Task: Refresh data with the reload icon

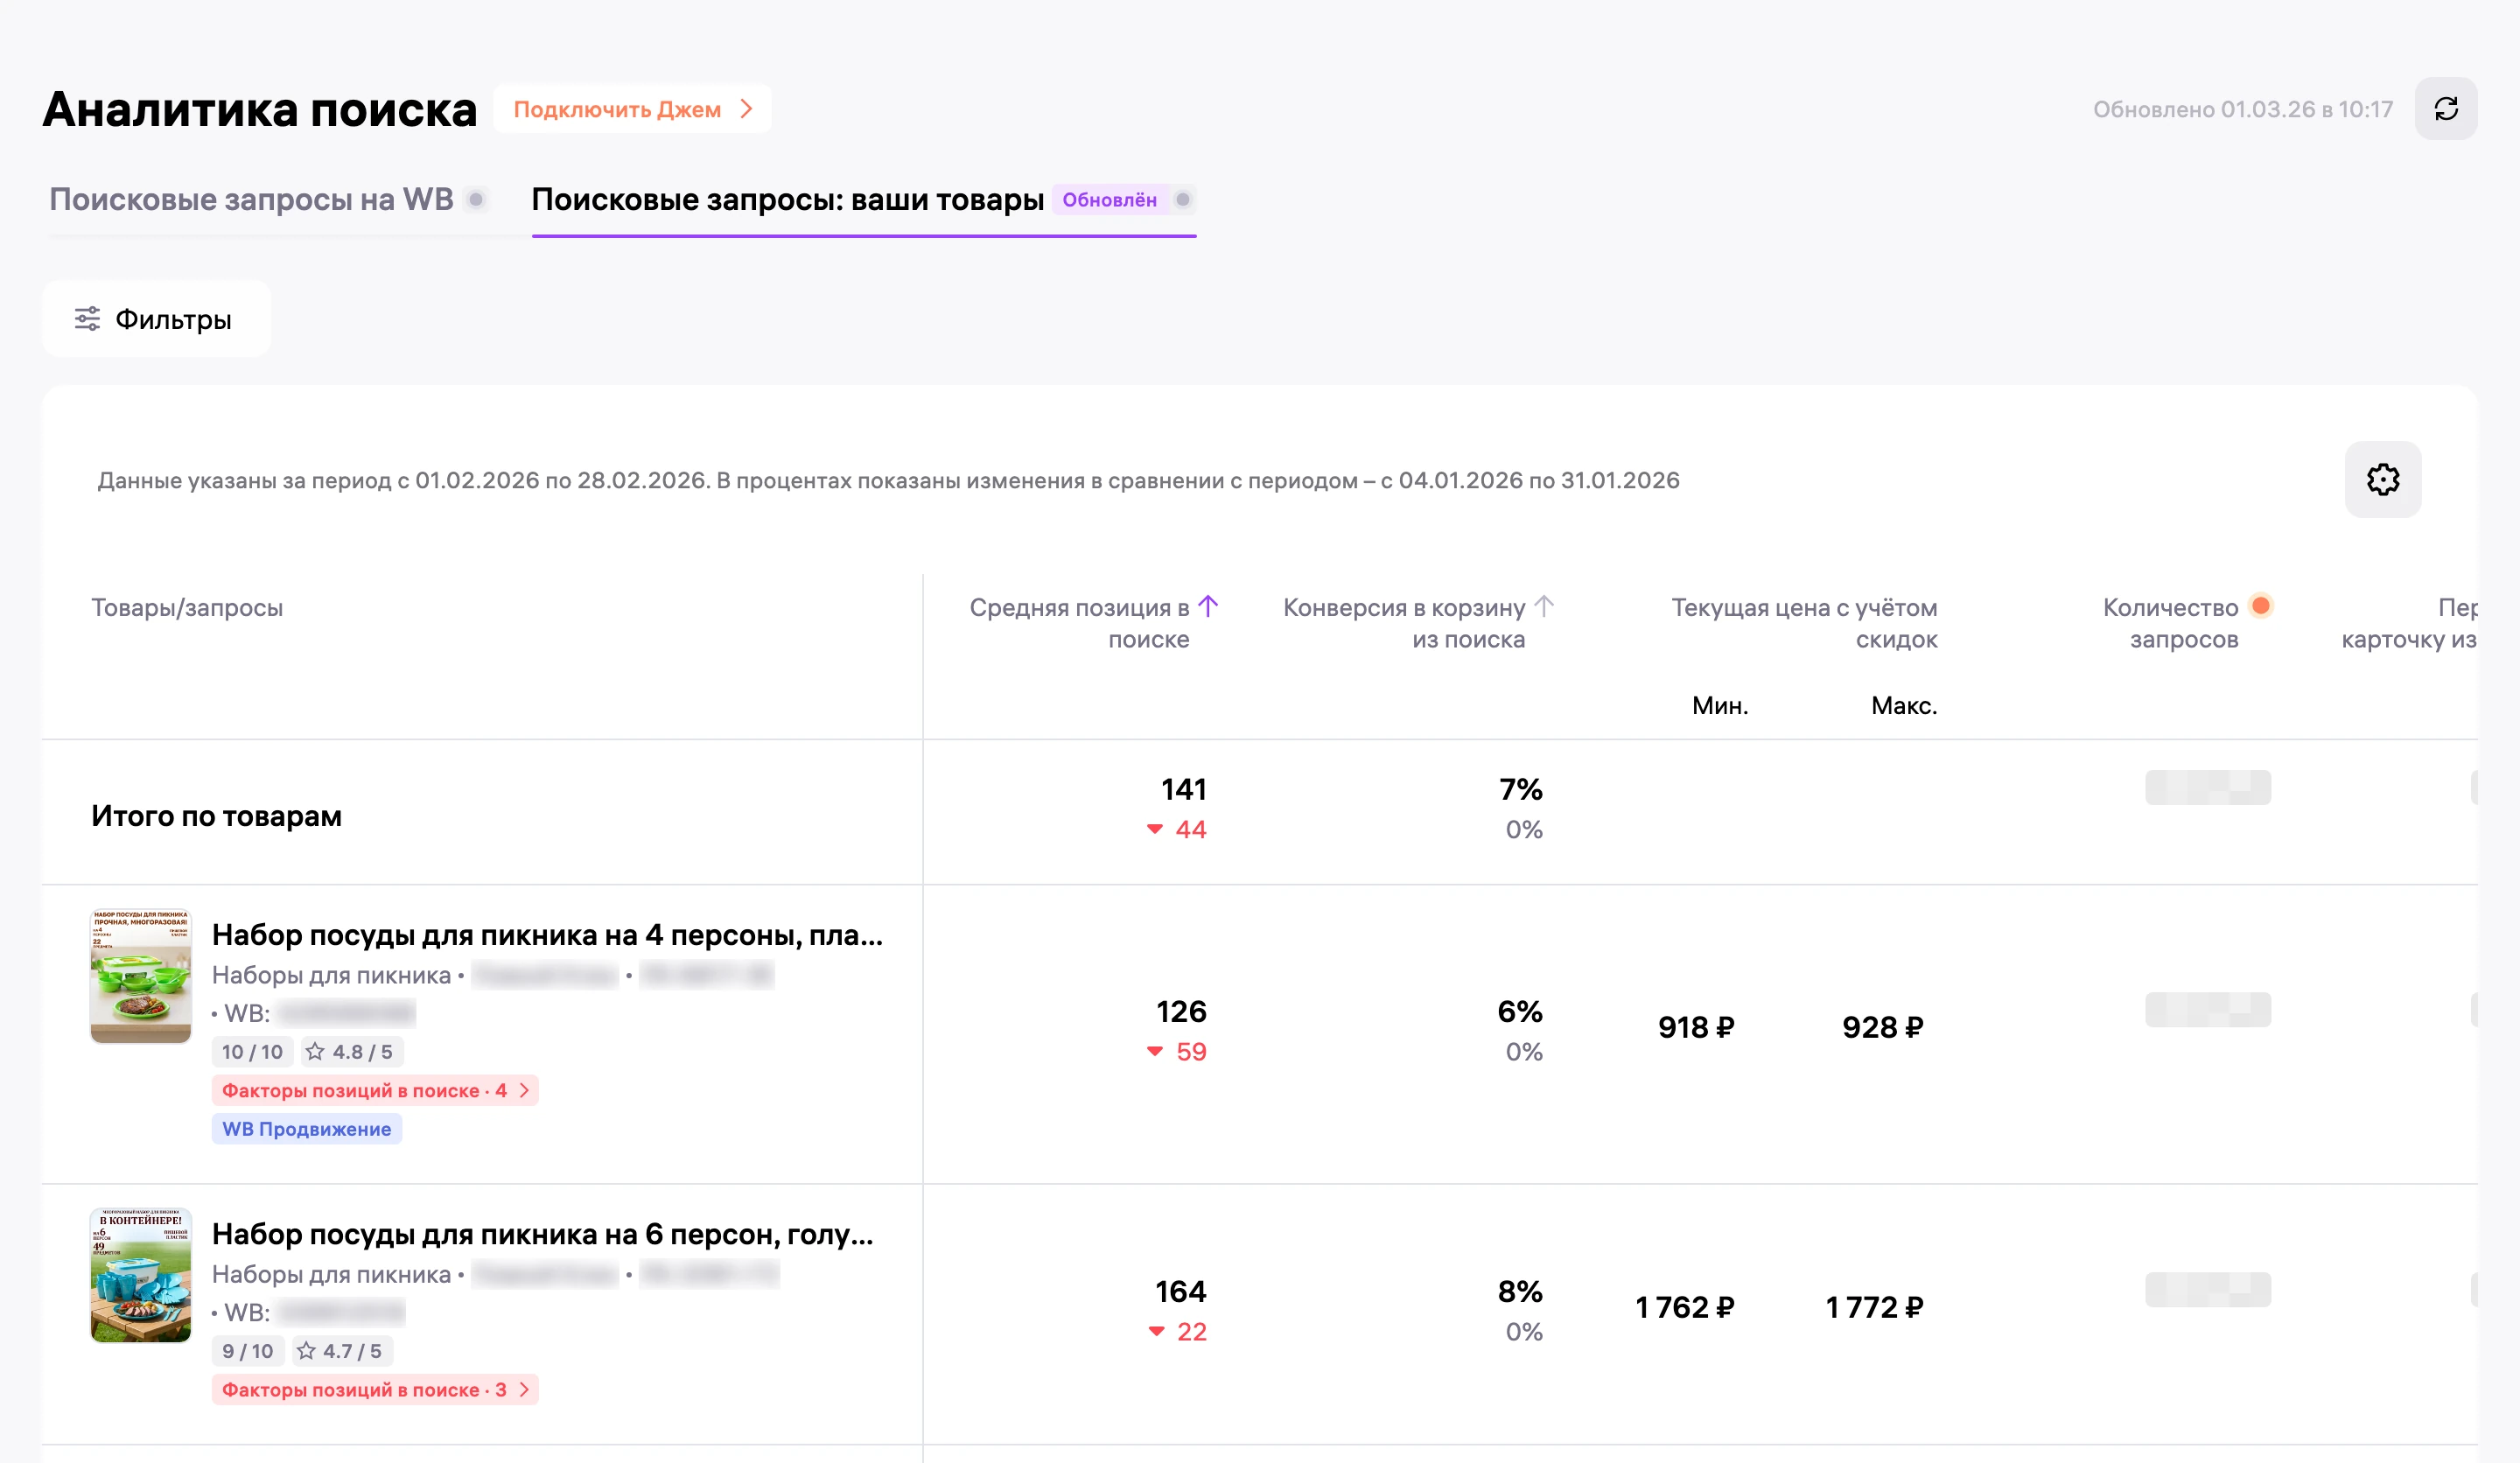Action: (x=2445, y=109)
